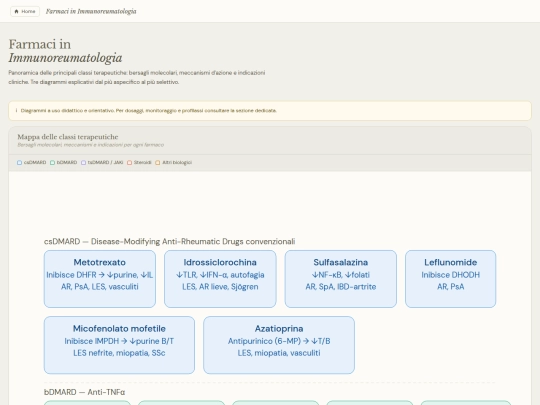
Task: Select the Micofenolato mofetile card title
Action: (x=119, y=329)
